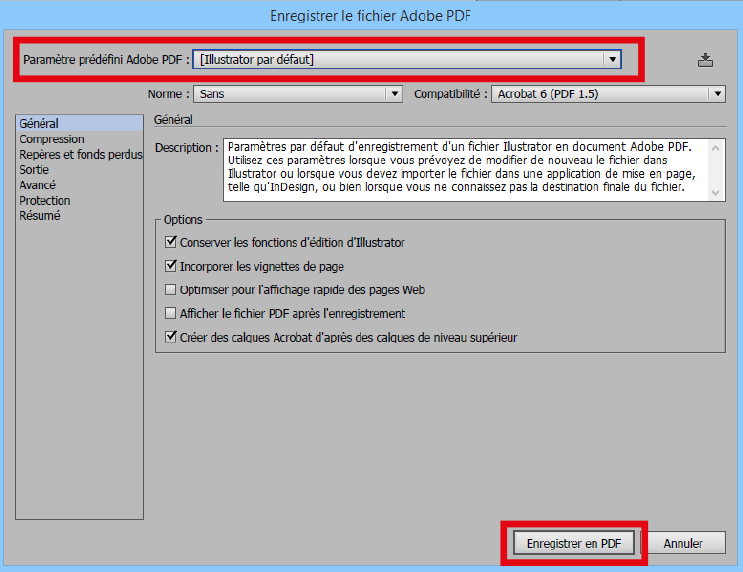Click the Description scrollbar down arrow
The height and width of the screenshot is (572, 743).
coord(716,192)
